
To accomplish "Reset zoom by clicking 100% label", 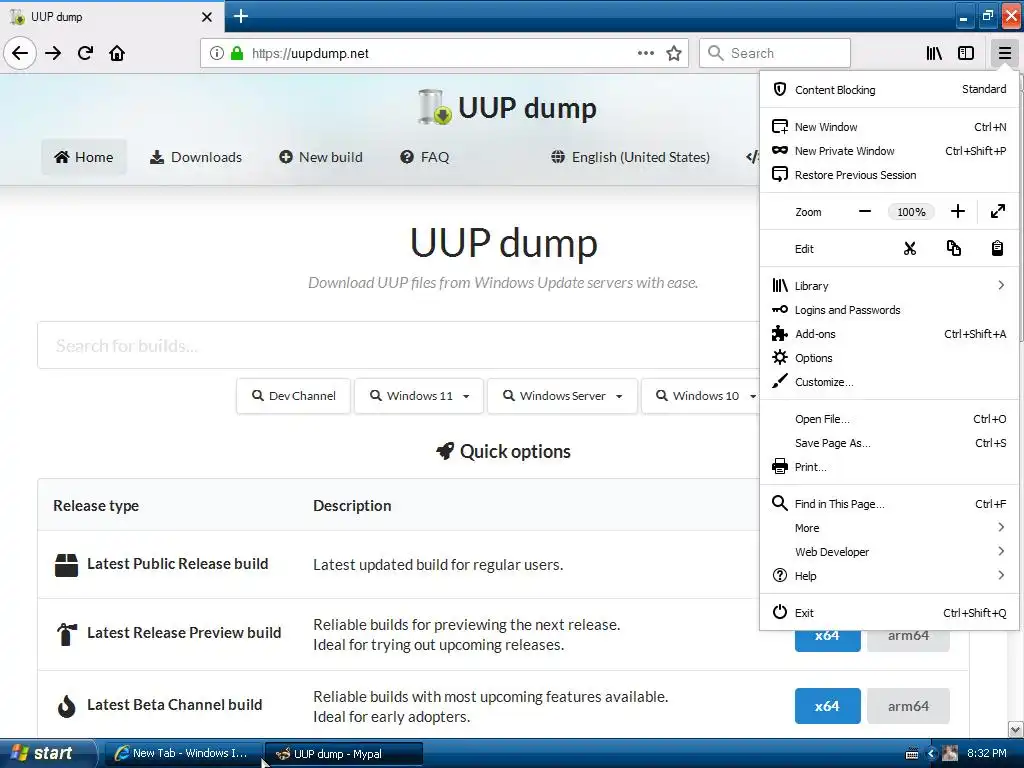I will pos(911,212).
